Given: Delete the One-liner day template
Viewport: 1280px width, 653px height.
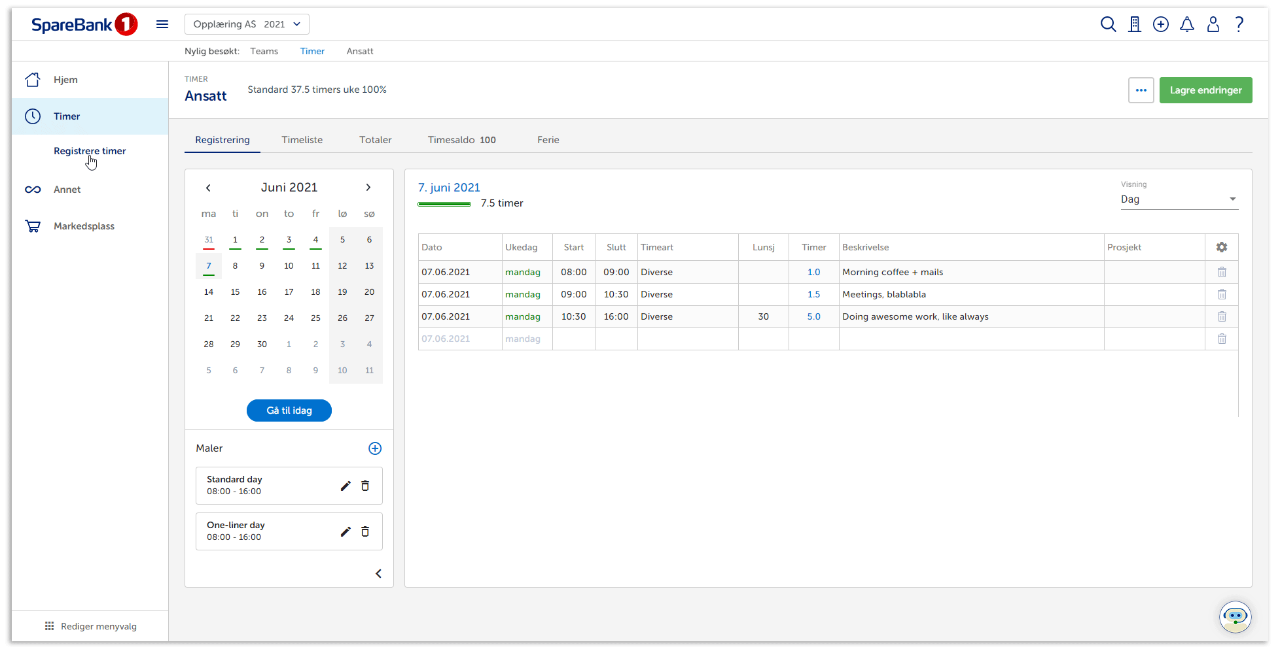Looking at the screenshot, I should click(x=365, y=532).
